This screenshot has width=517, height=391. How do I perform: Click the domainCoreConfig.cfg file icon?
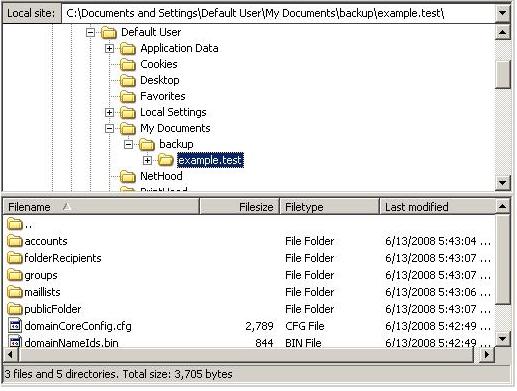[15, 326]
